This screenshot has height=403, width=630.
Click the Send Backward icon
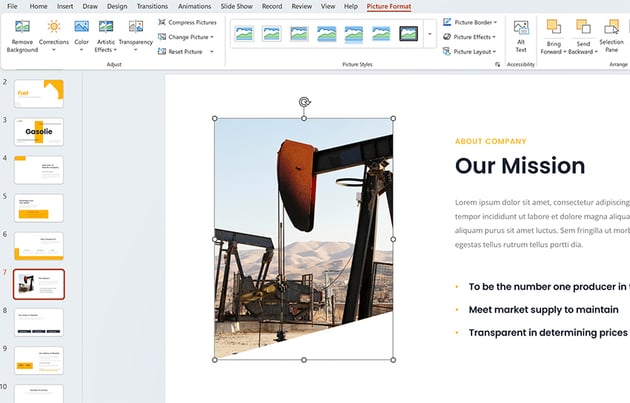[583, 27]
